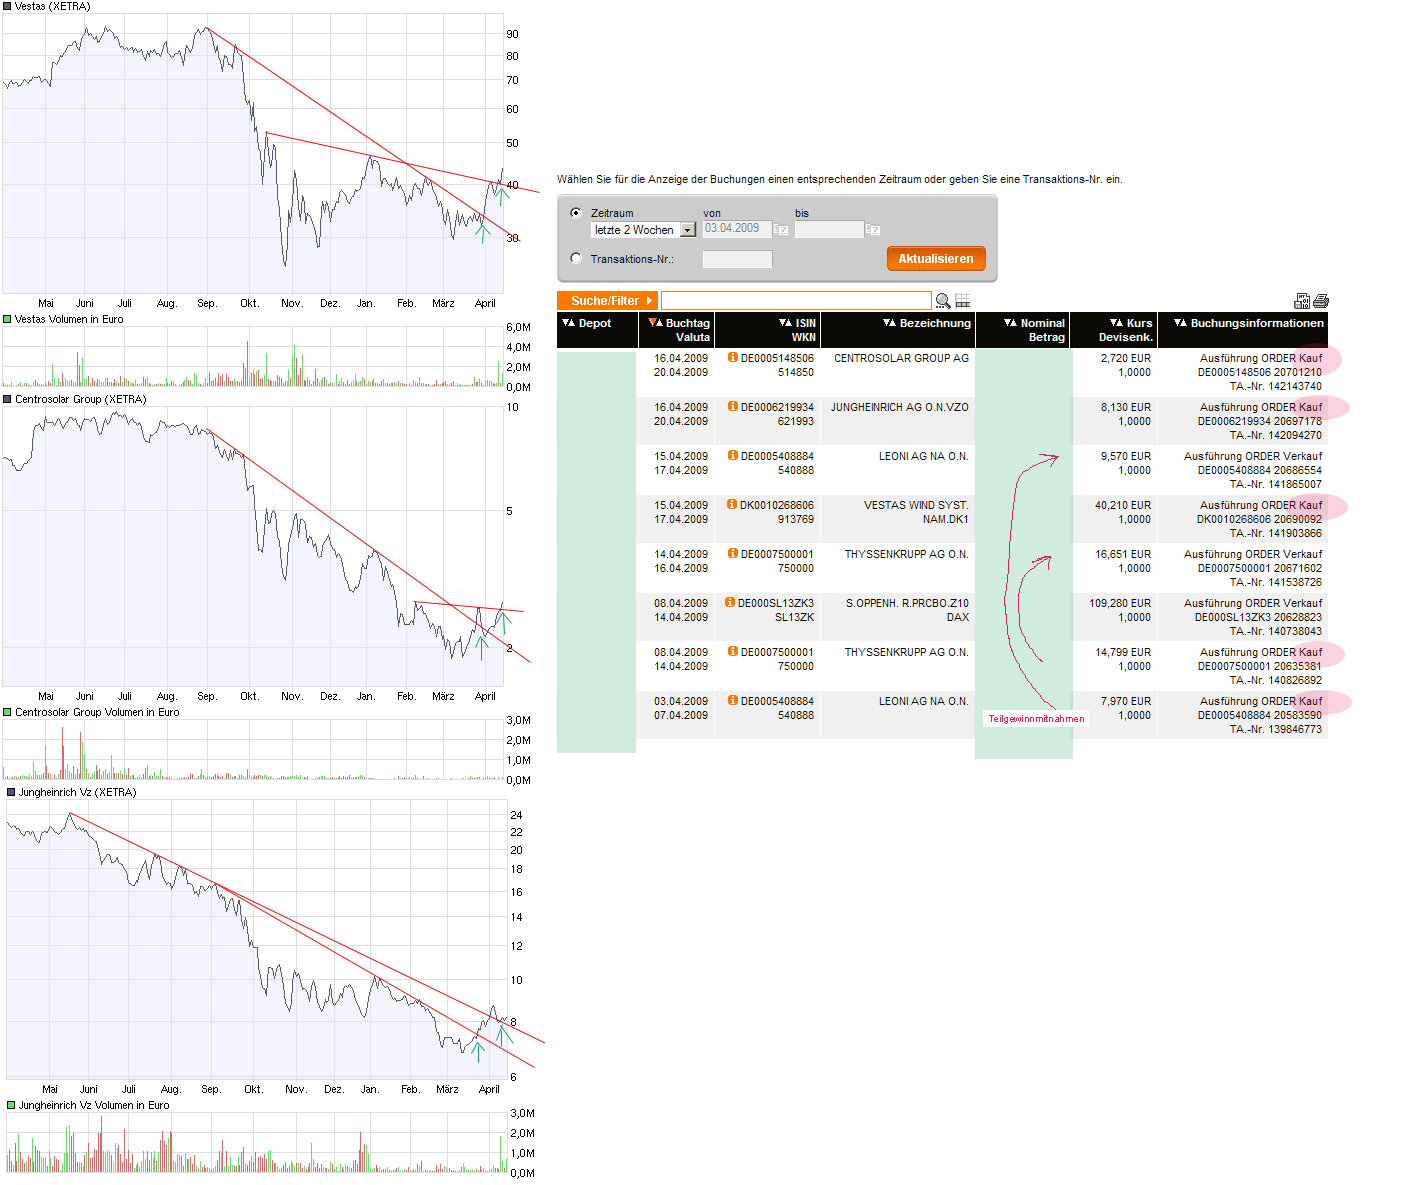
Task: Click info icon beside Vestas ISIN DK0010268606
Action: [732, 504]
